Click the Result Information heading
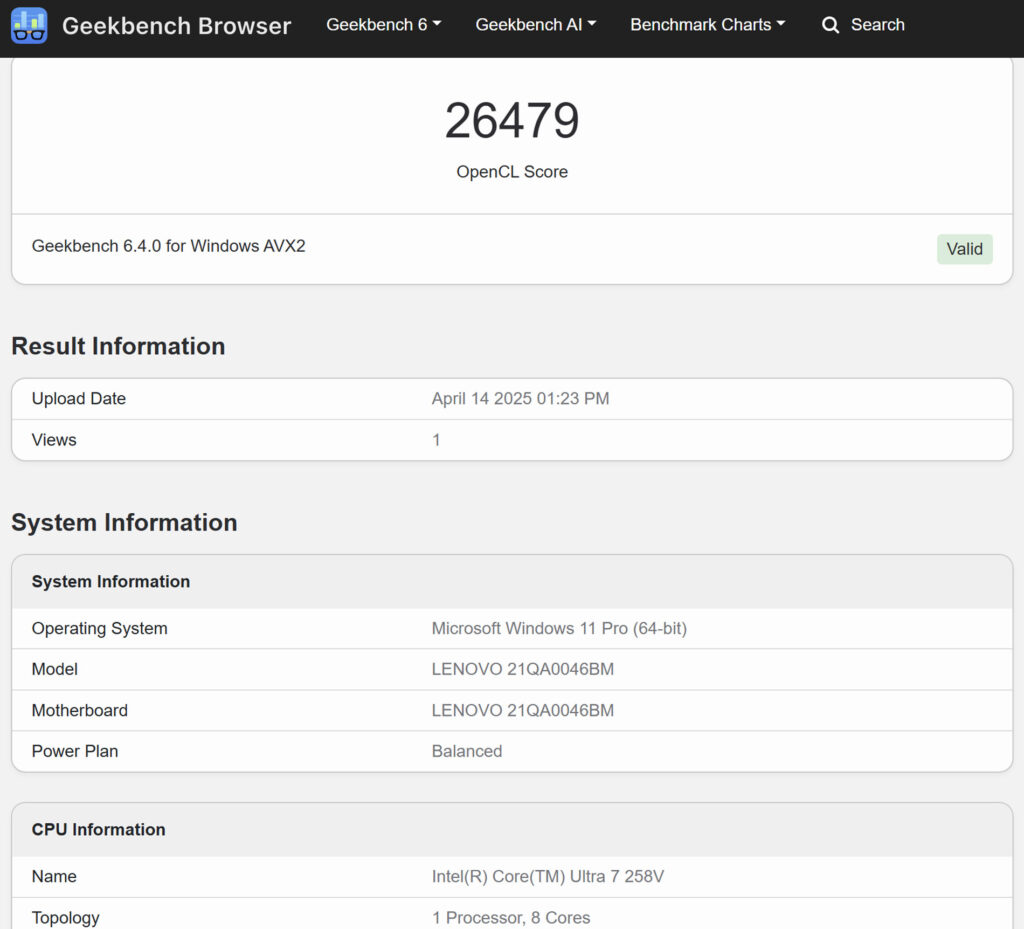 [118, 346]
